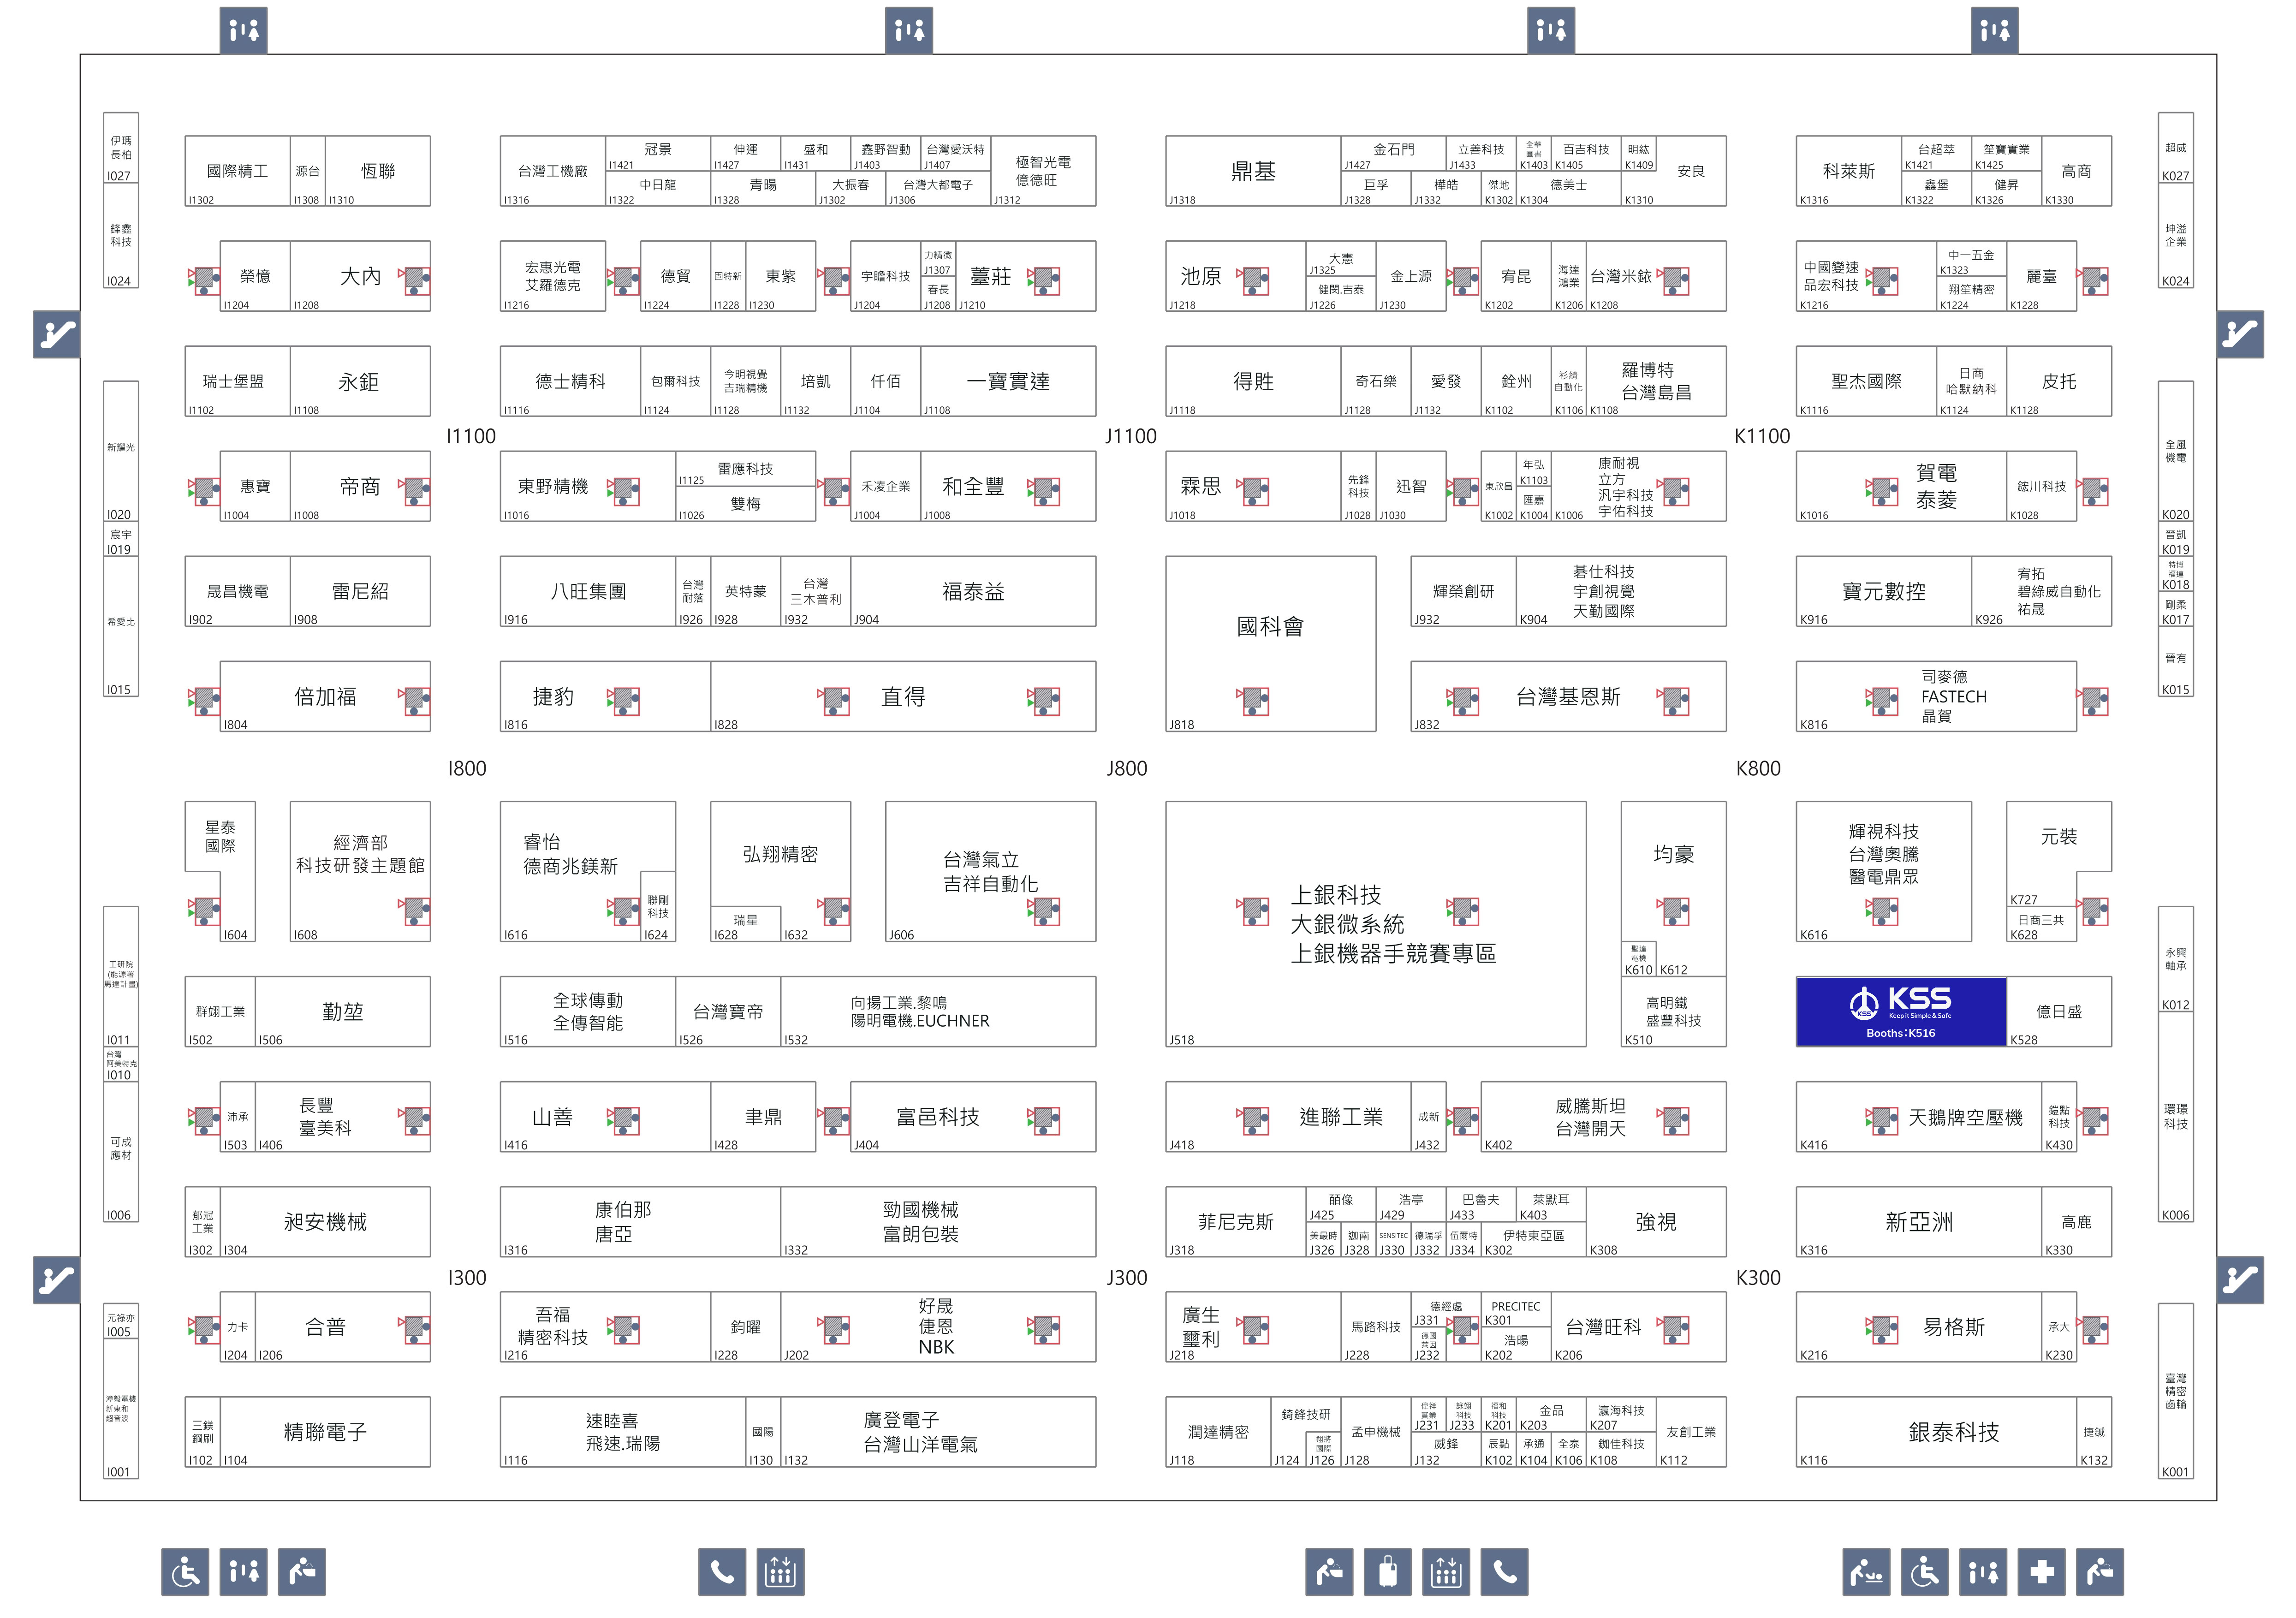Screen dimensions: 2296x1618
Task: Click the pillar marker in 山善 booth I416
Action: point(624,1121)
